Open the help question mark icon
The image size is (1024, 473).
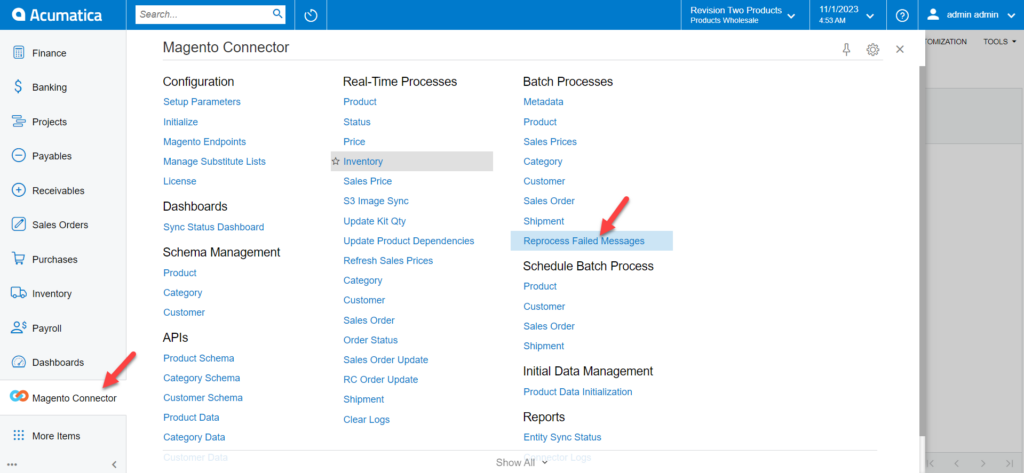click(902, 15)
